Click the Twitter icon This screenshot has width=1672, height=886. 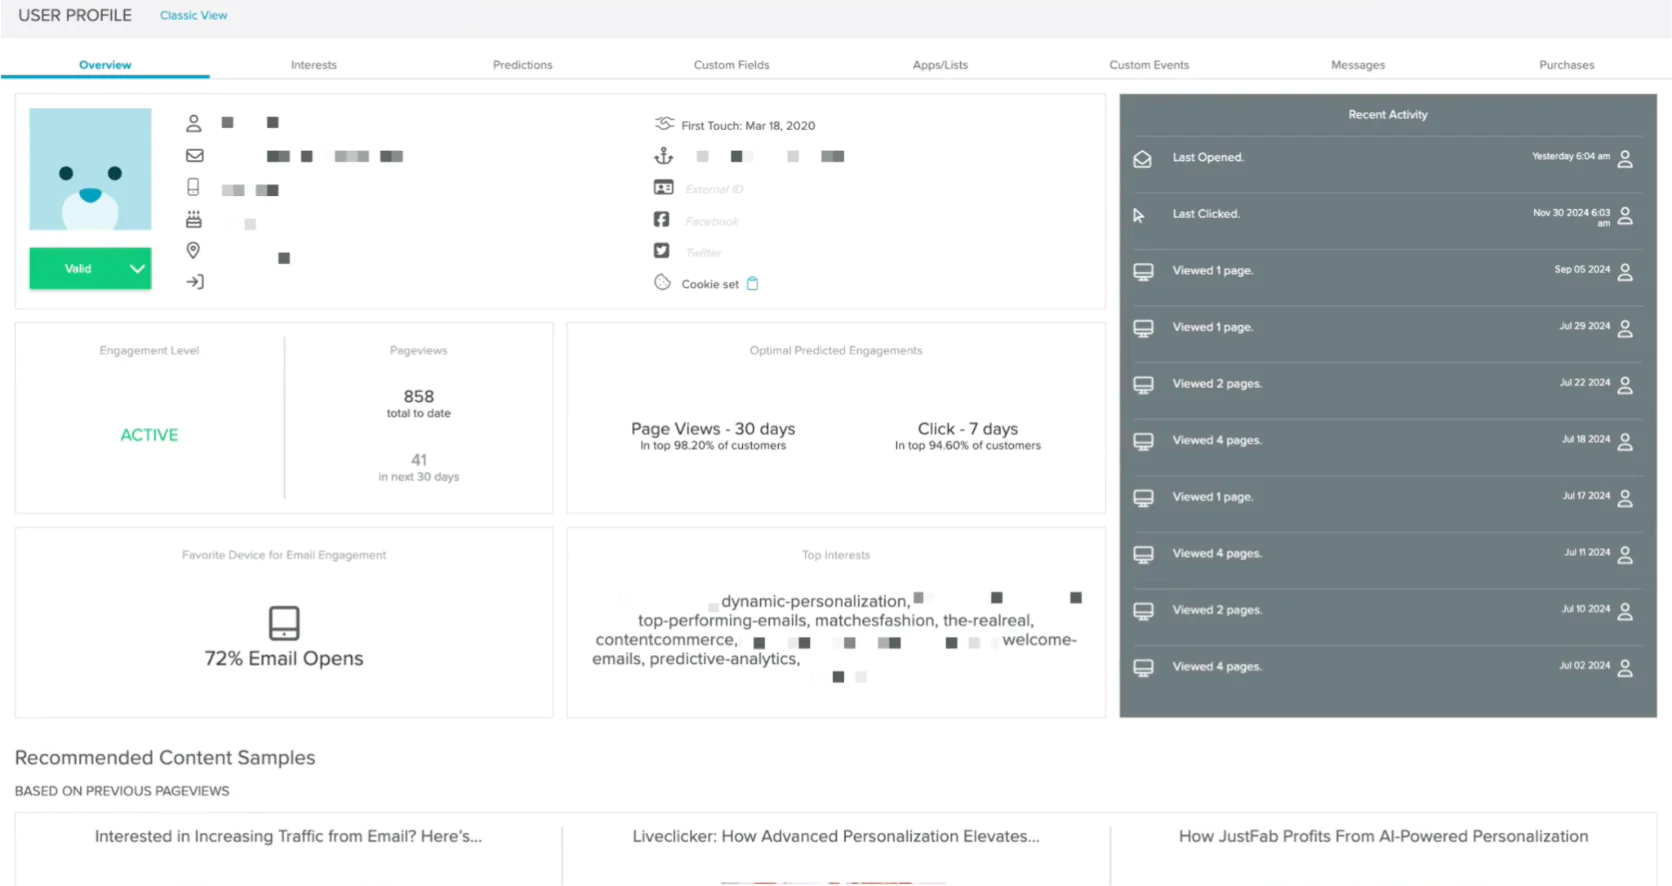662,251
